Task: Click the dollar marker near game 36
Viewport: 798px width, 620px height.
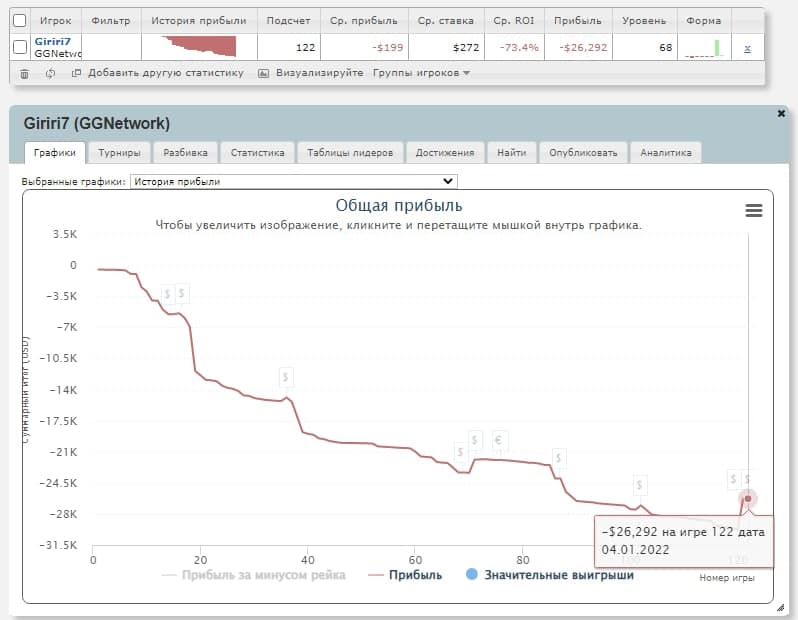Action: tap(286, 377)
